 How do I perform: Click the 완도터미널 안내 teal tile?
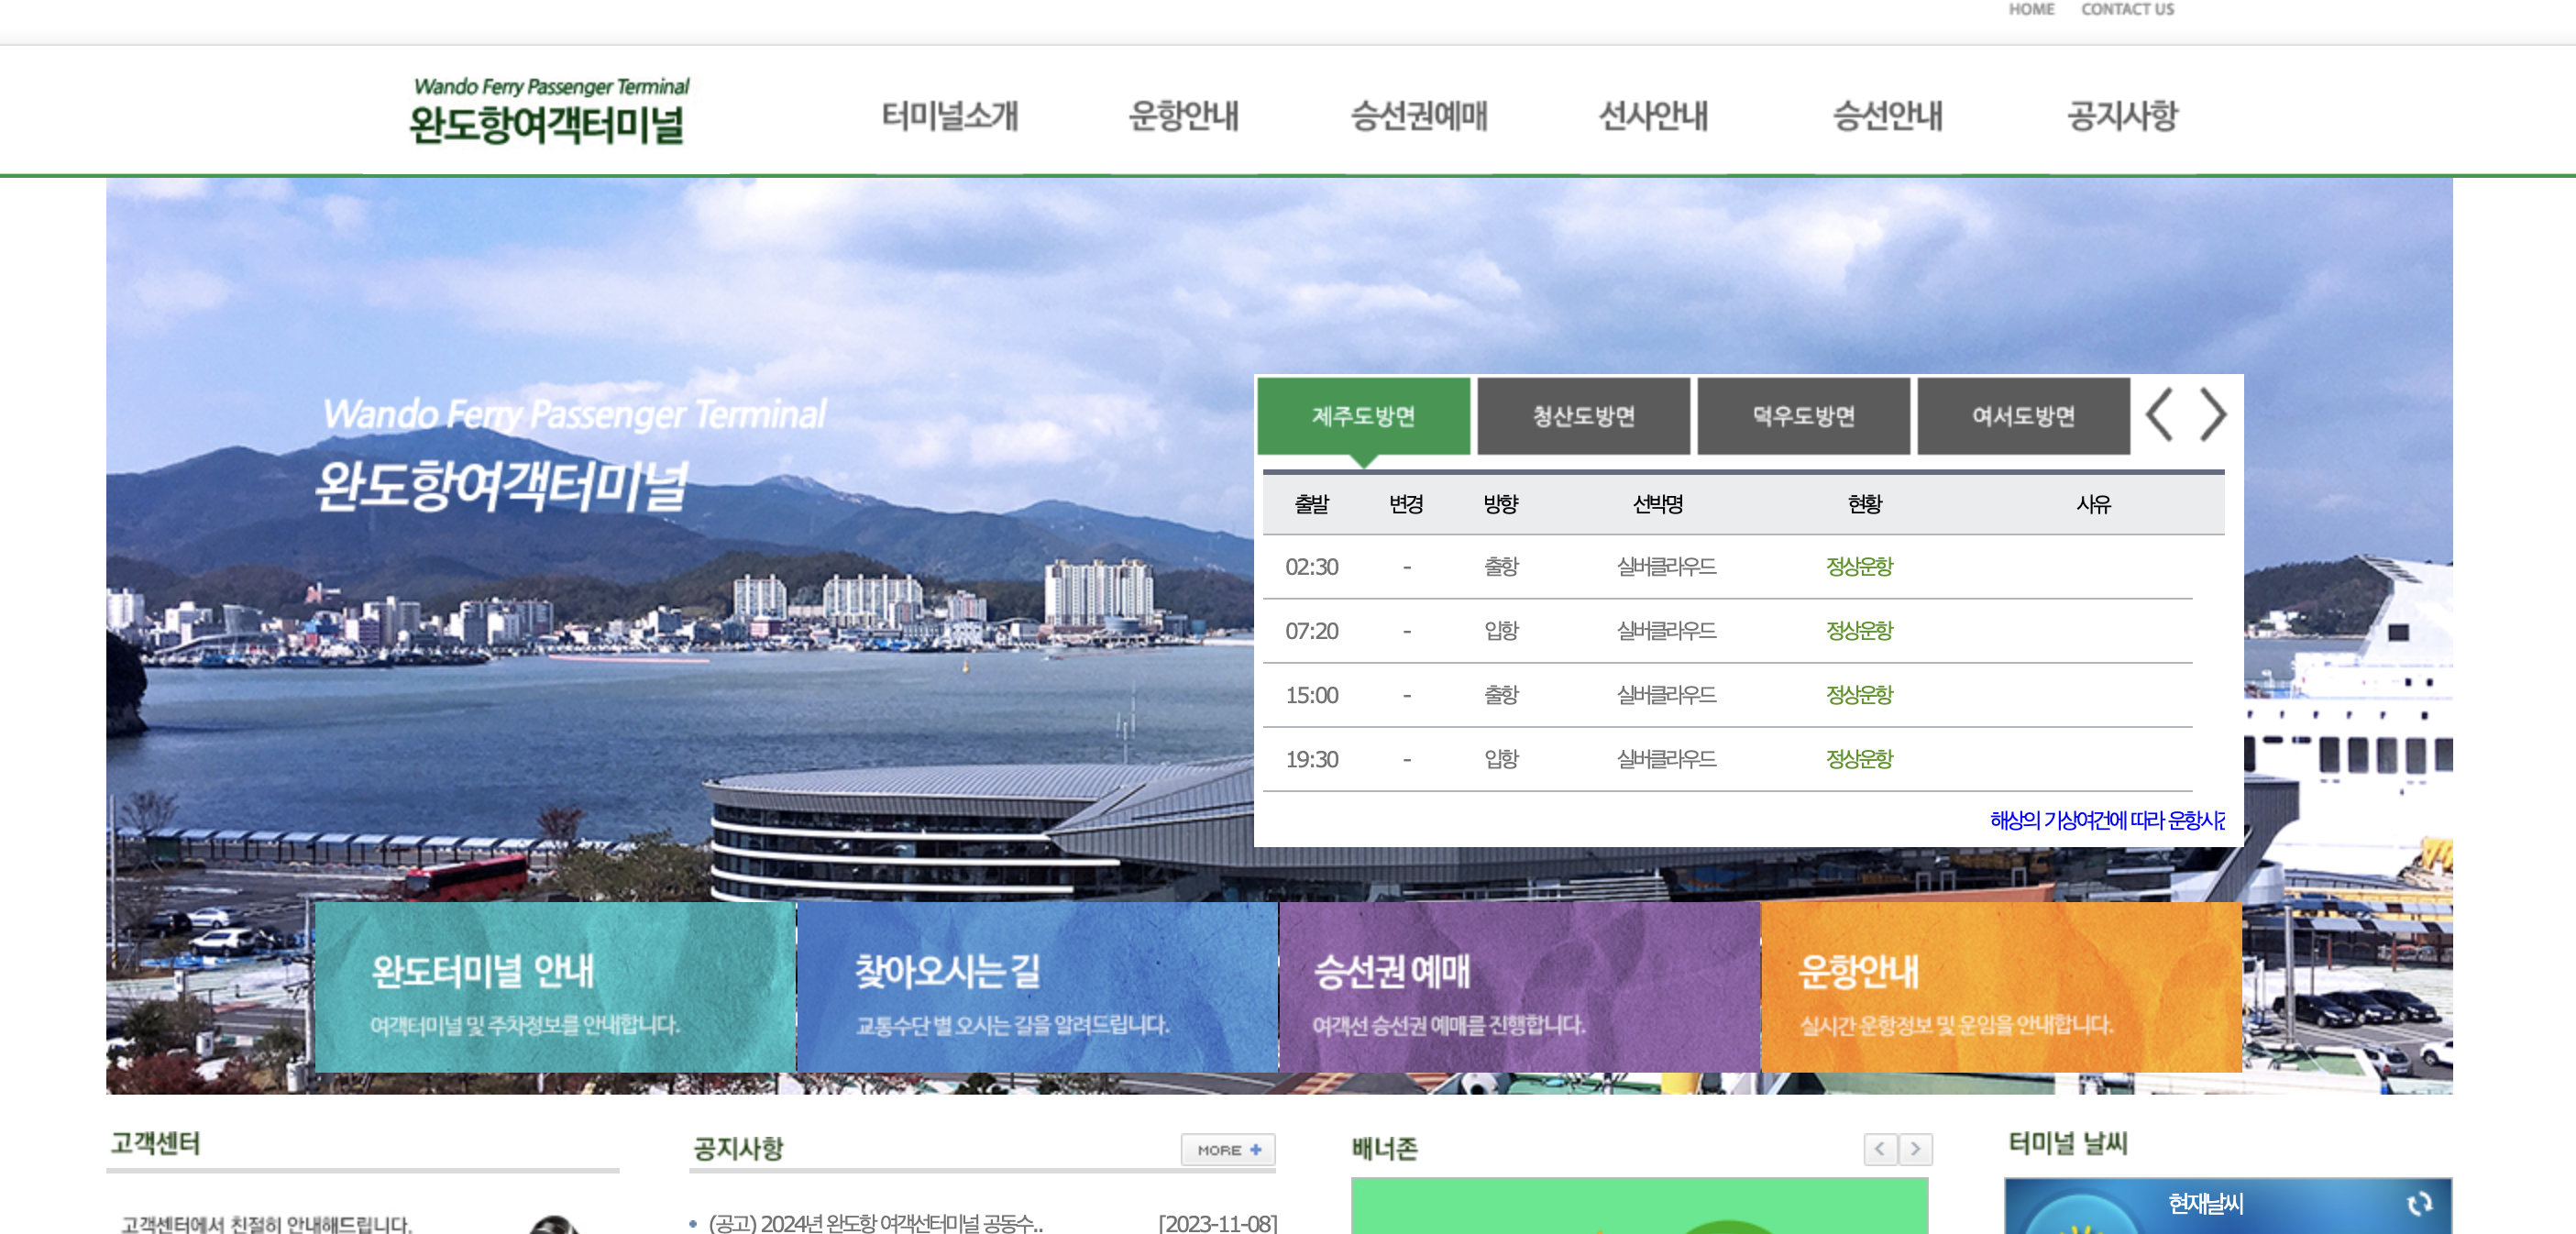tap(555, 988)
